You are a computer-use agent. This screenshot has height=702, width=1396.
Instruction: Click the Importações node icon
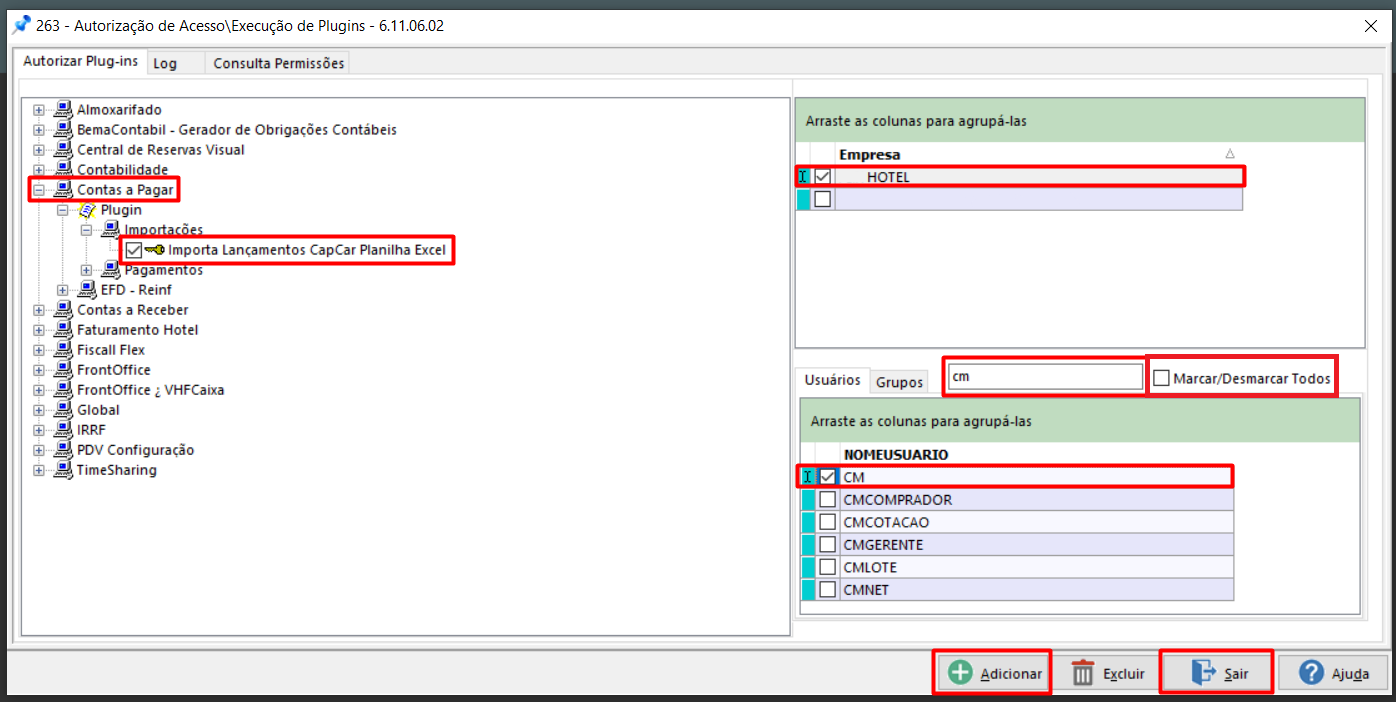tap(110, 230)
